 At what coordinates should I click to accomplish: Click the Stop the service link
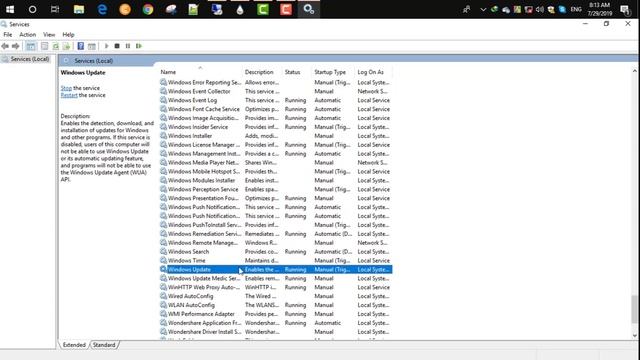(66, 88)
